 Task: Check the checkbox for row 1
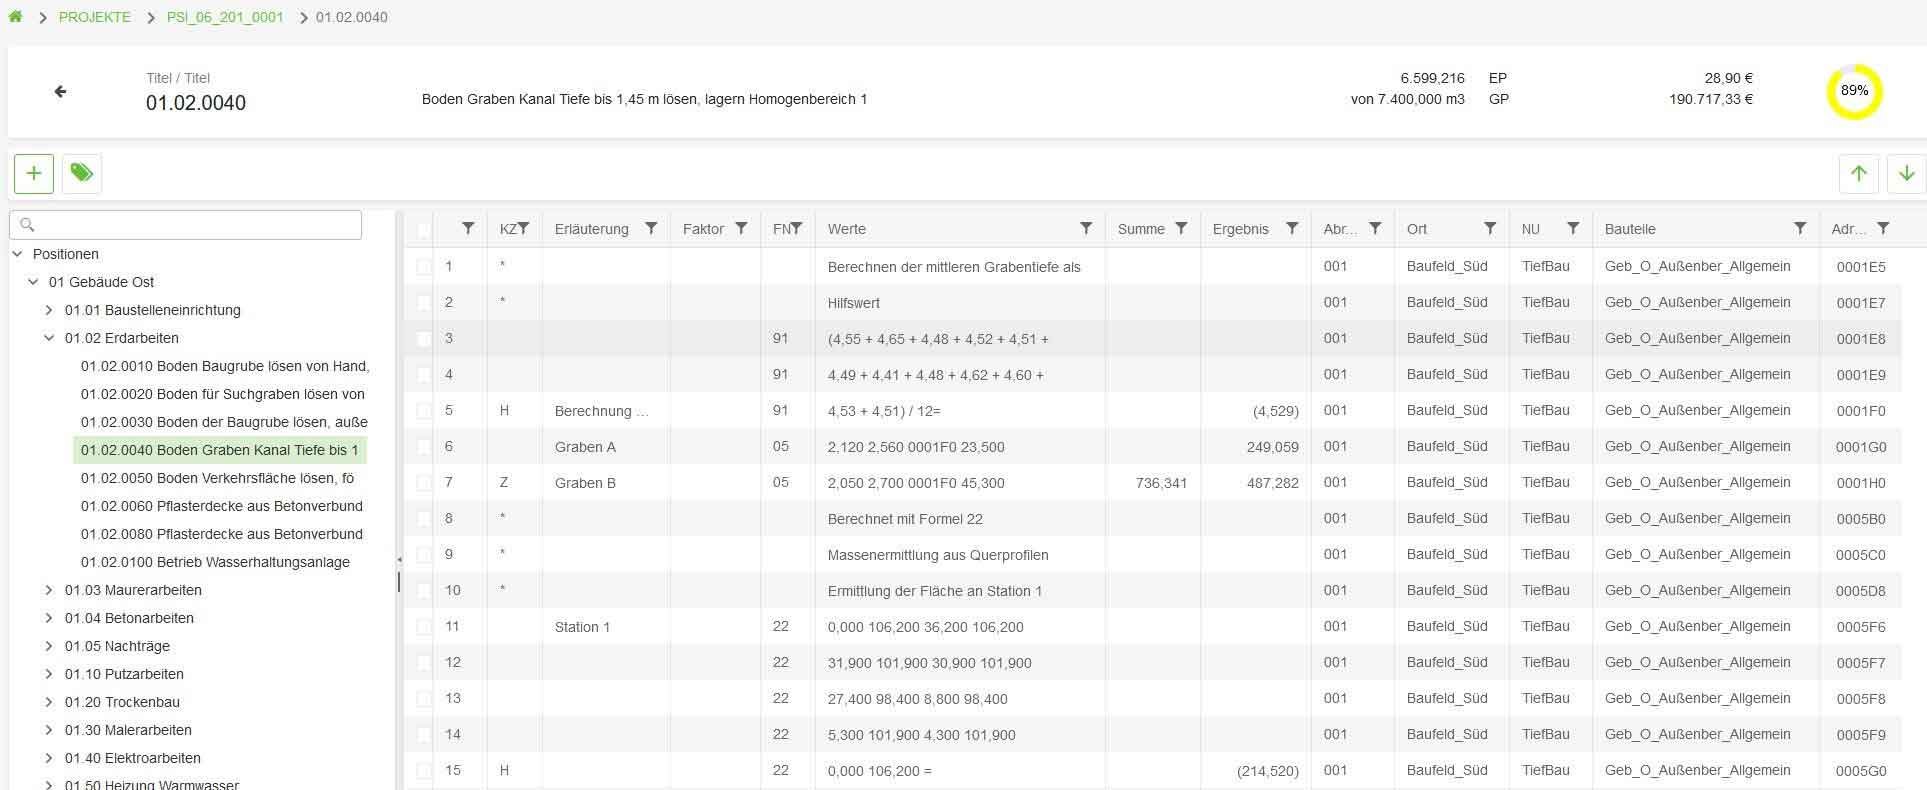click(424, 267)
